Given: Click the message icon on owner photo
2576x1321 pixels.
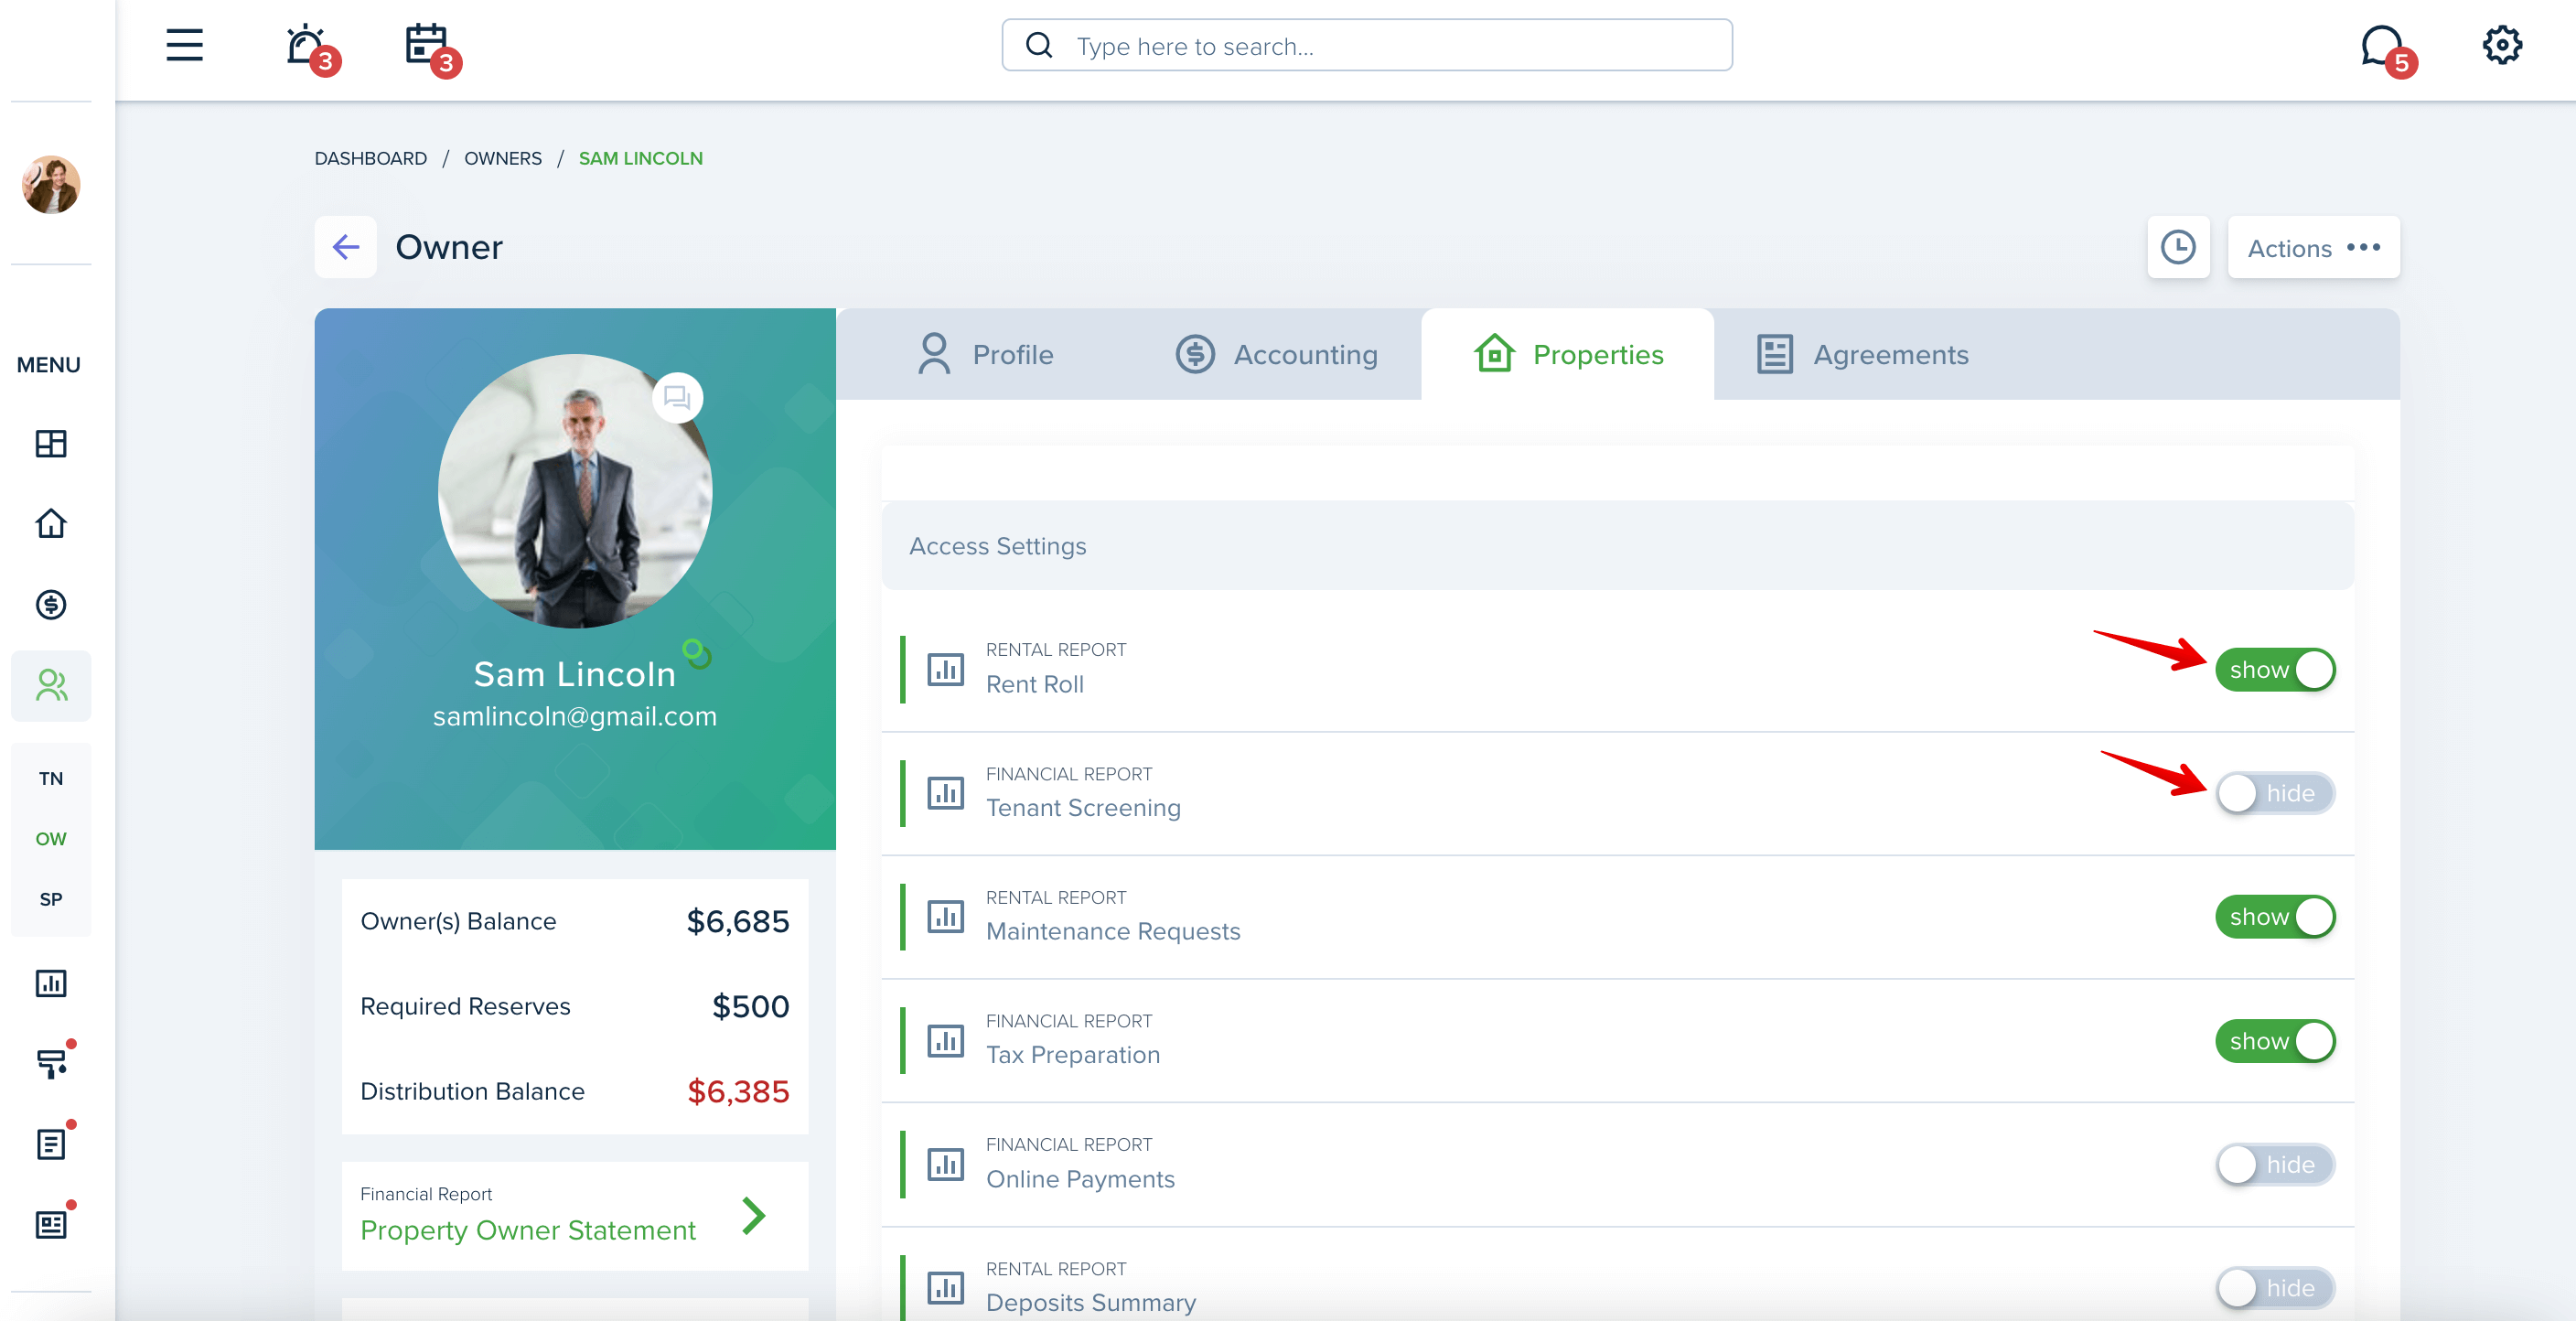Looking at the screenshot, I should tap(677, 398).
